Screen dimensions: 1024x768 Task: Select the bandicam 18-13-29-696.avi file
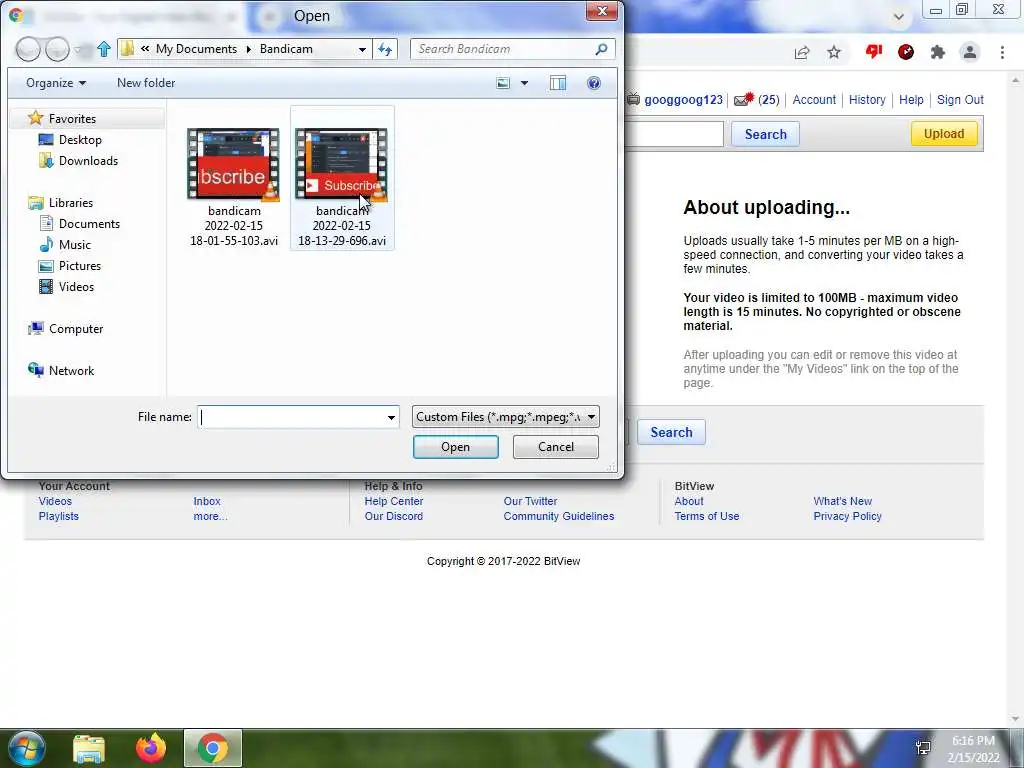click(x=342, y=178)
